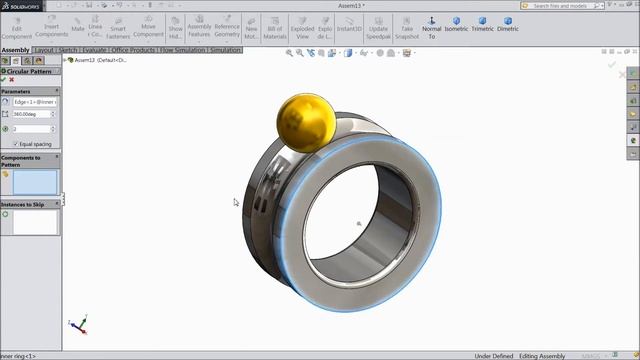Click Zoom to Area in view toolbar
This screenshot has width=640, height=360.
[300, 53]
